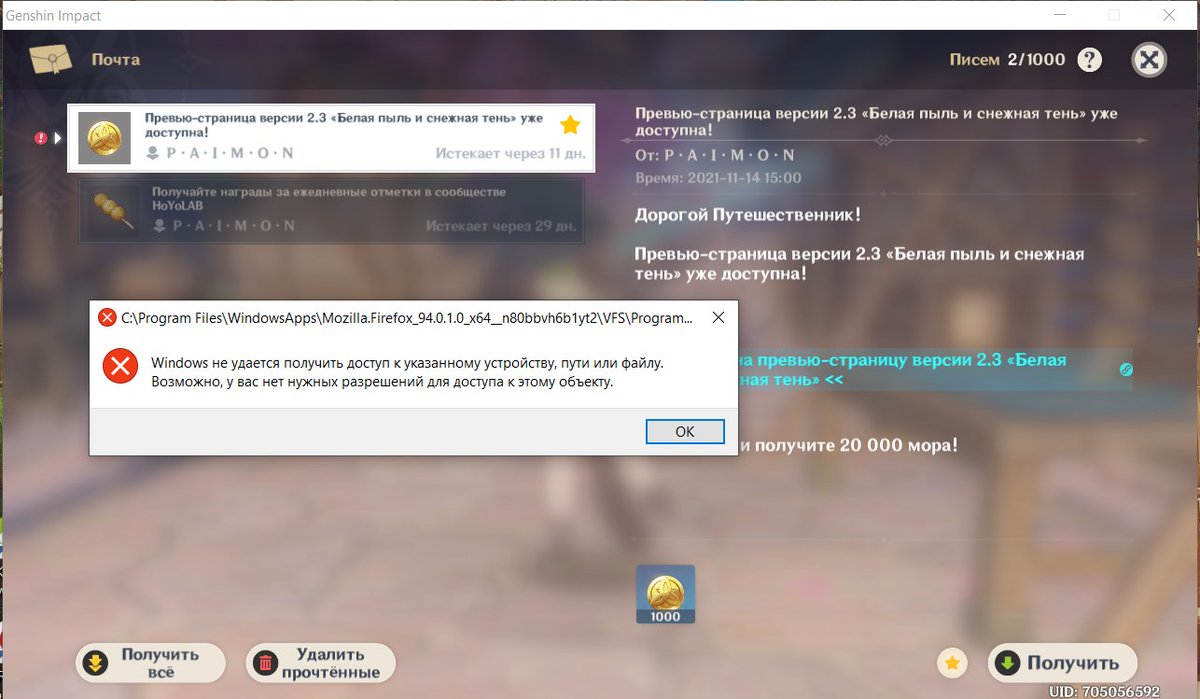Viewport: 1200px width, 699px height.
Task: Select the HoYoLAB daily check-in rewards mail
Action: (x=331, y=210)
